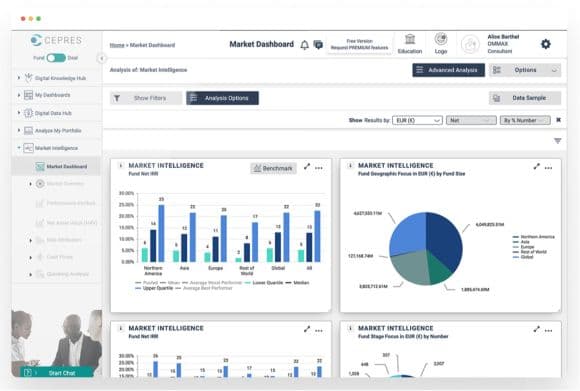
Task: Click the info icon of the Benchmark chart card
Action: coord(121,165)
